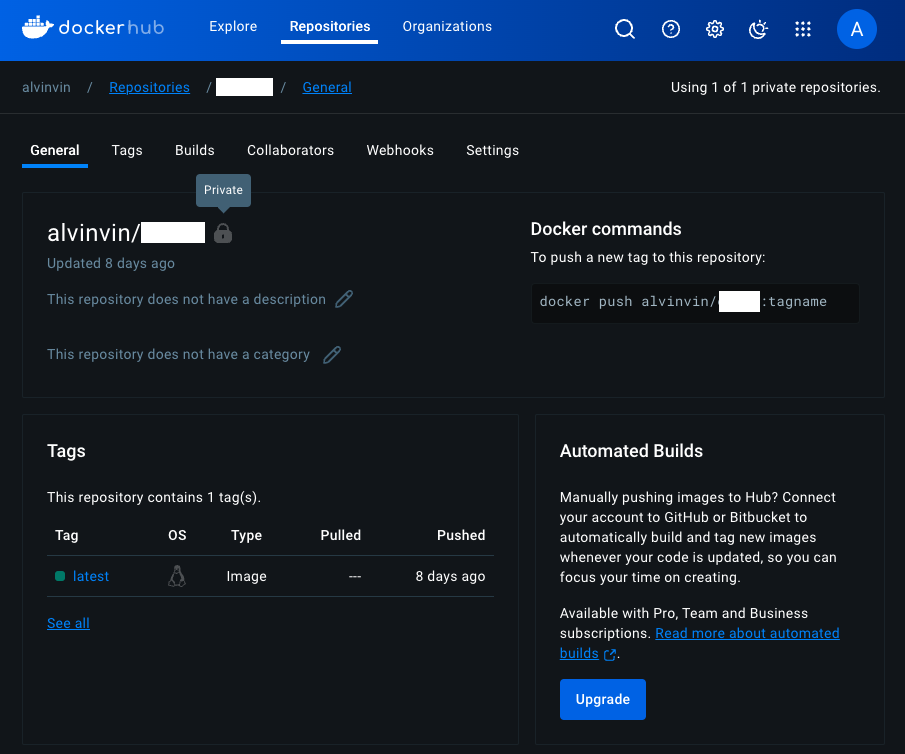Switch to the Builds tab
Viewport: 905px width, 754px height.
tap(195, 151)
